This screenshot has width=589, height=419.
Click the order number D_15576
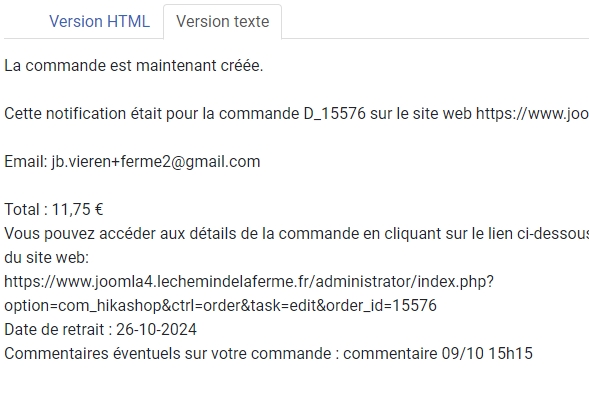(334, 113)
